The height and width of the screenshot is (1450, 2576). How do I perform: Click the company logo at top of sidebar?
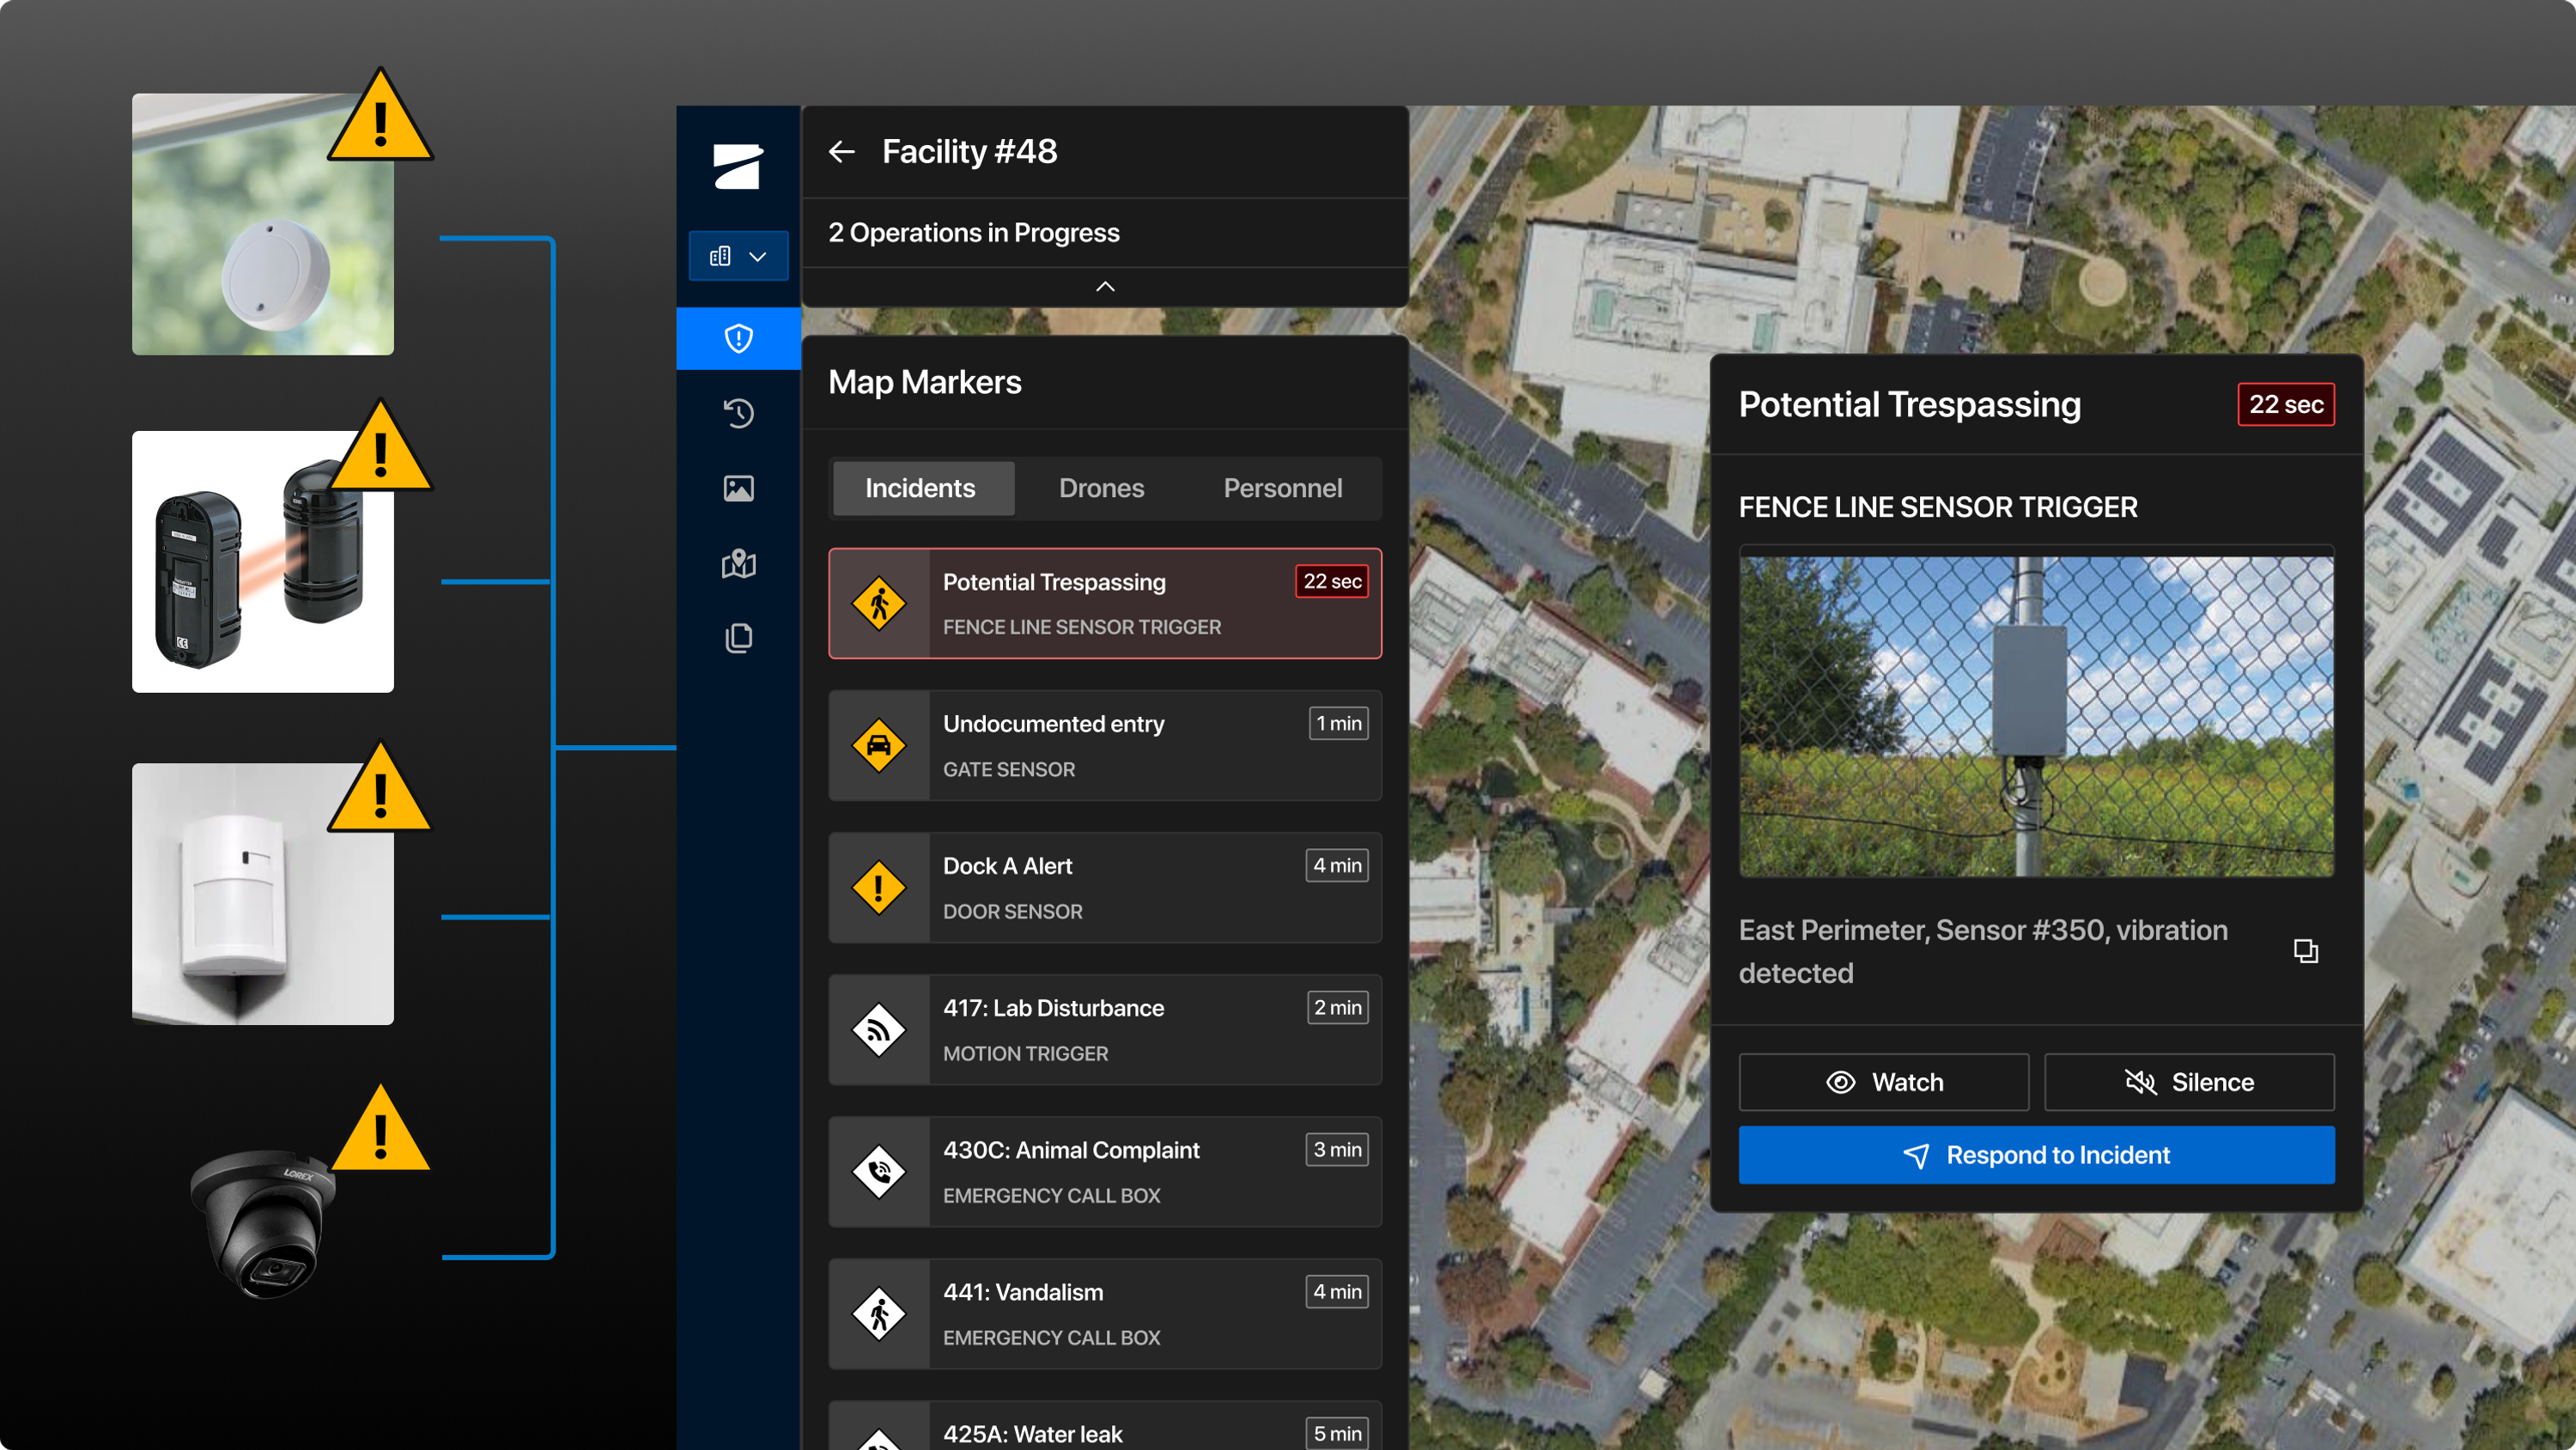coord(739,166)
